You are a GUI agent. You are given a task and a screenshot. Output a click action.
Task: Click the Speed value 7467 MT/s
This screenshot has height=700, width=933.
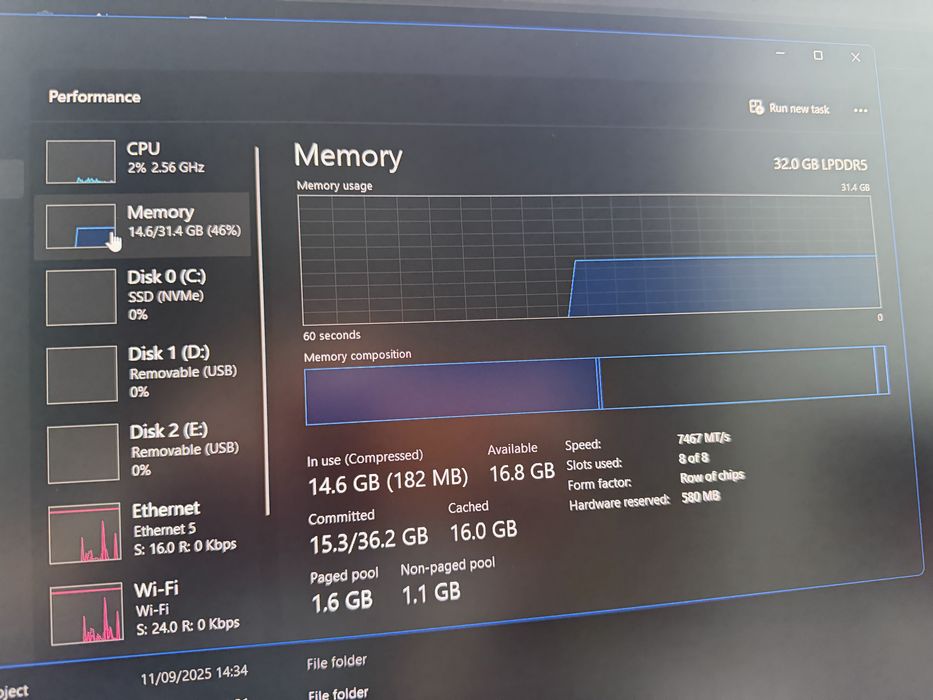(x=703, y=438)
